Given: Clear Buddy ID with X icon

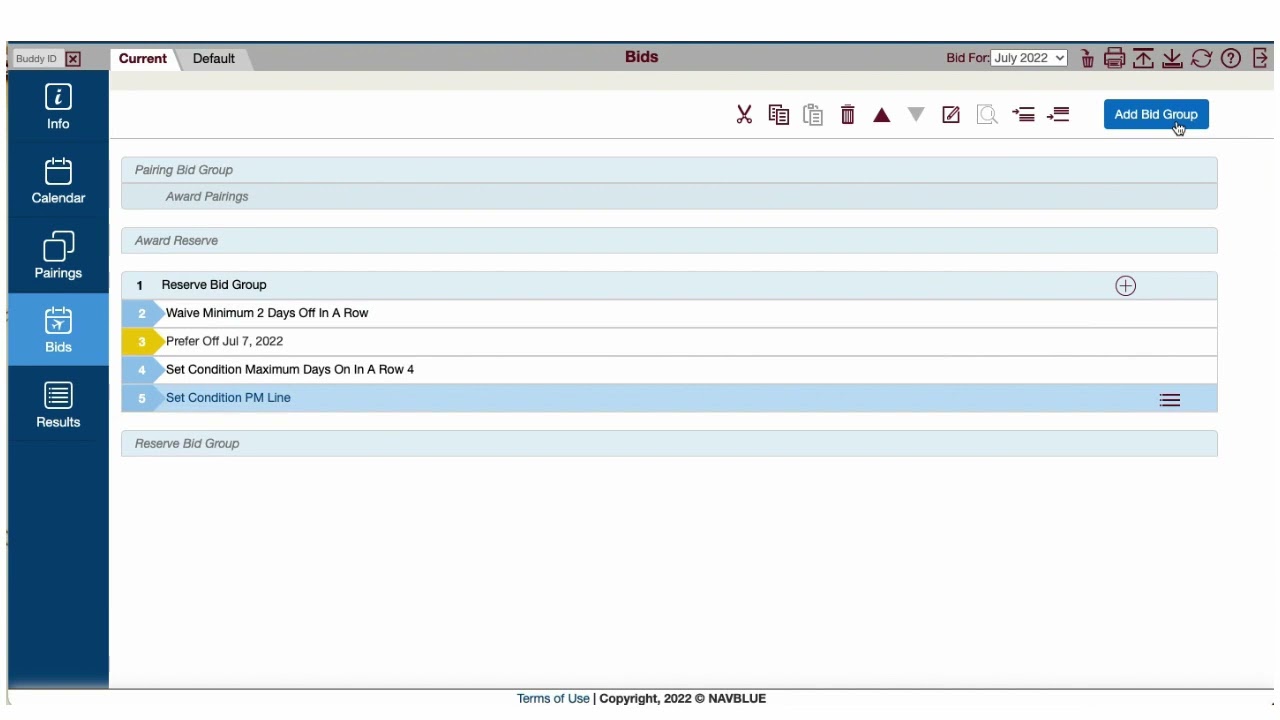Looking at the screenshot, I should point(73,59).
